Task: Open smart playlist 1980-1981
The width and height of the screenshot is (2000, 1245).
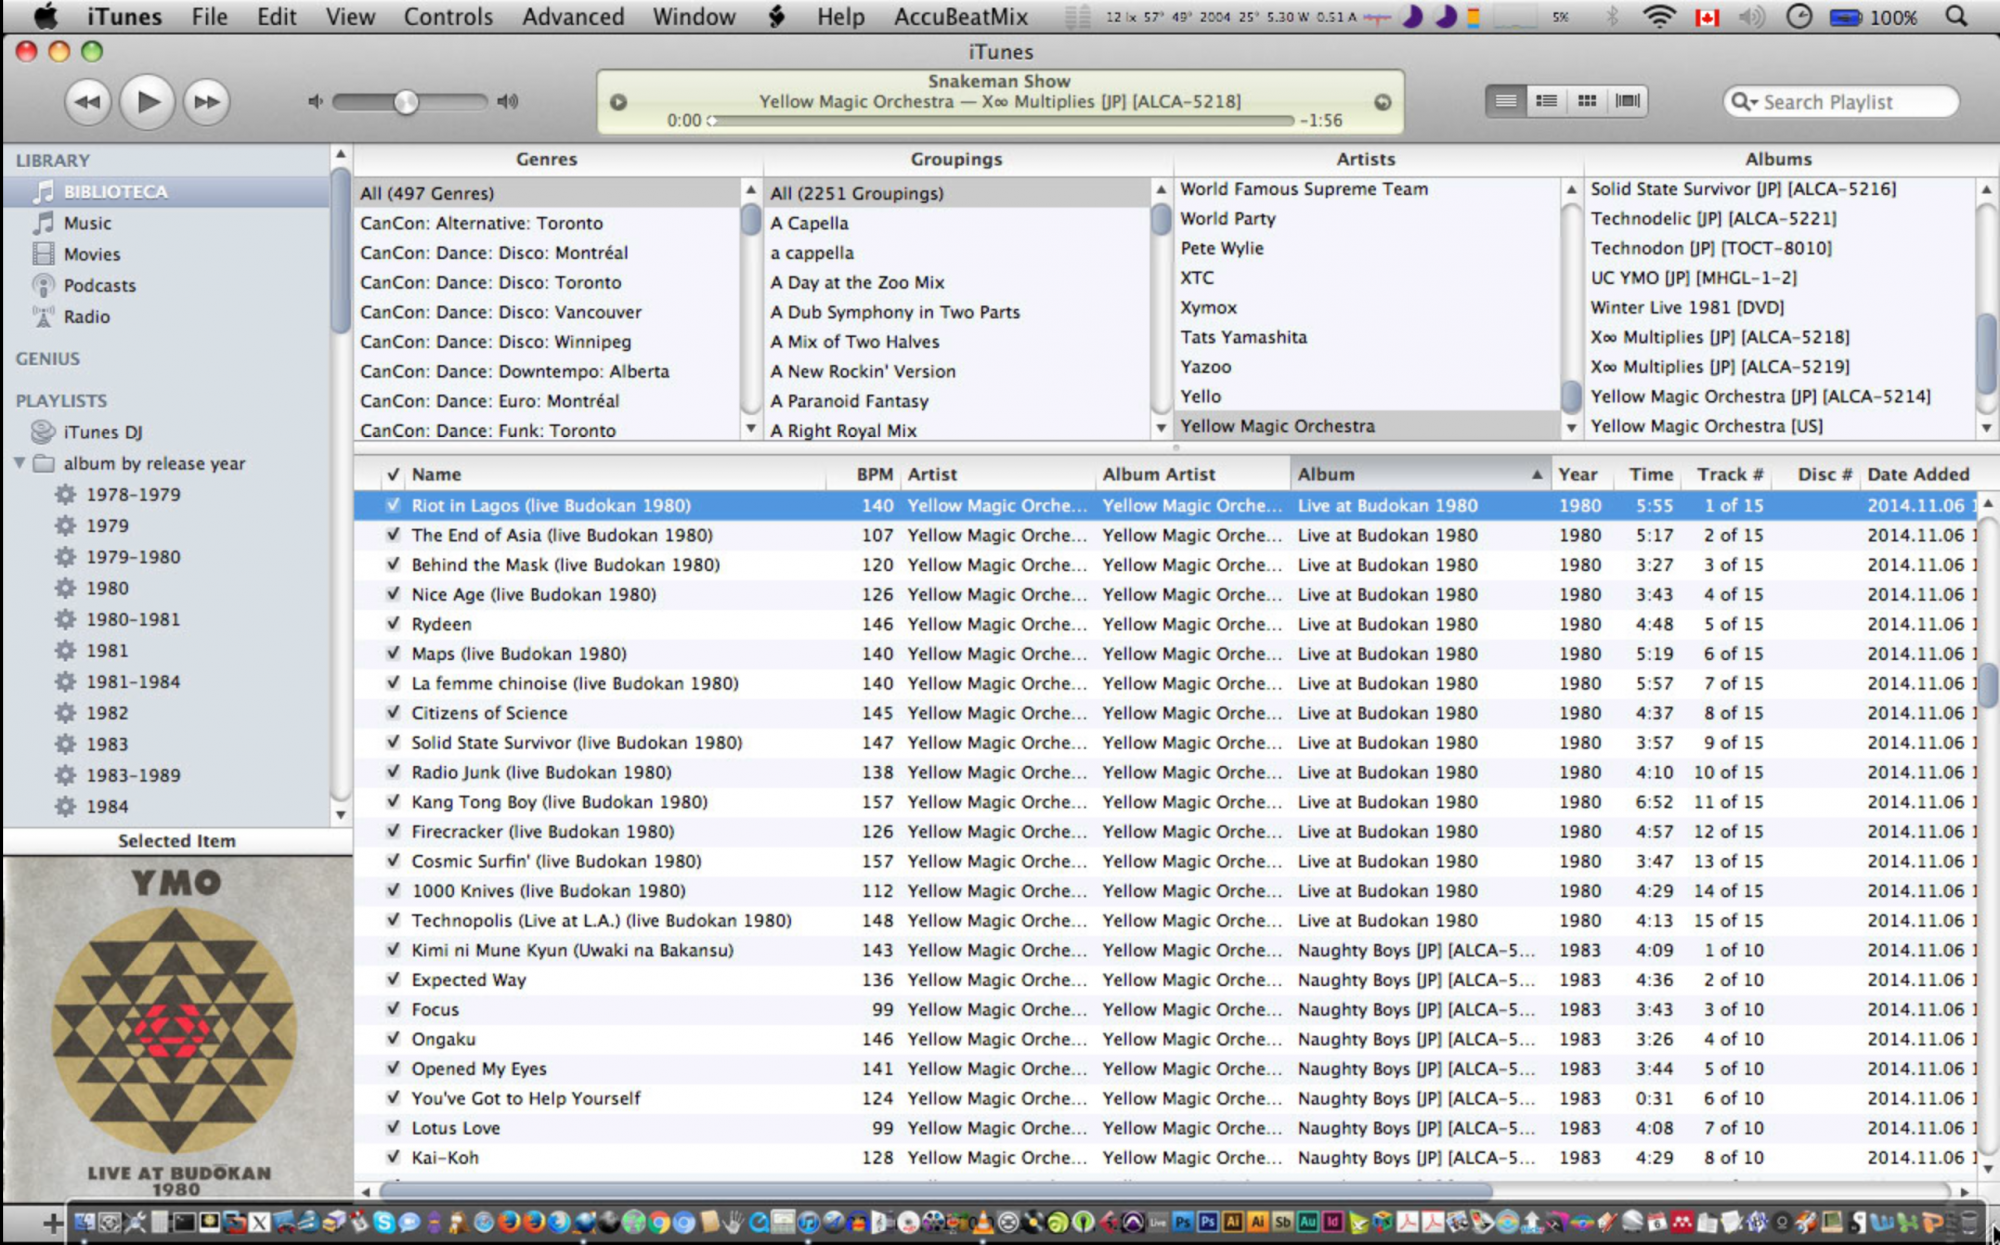Action: coord(133,619)
